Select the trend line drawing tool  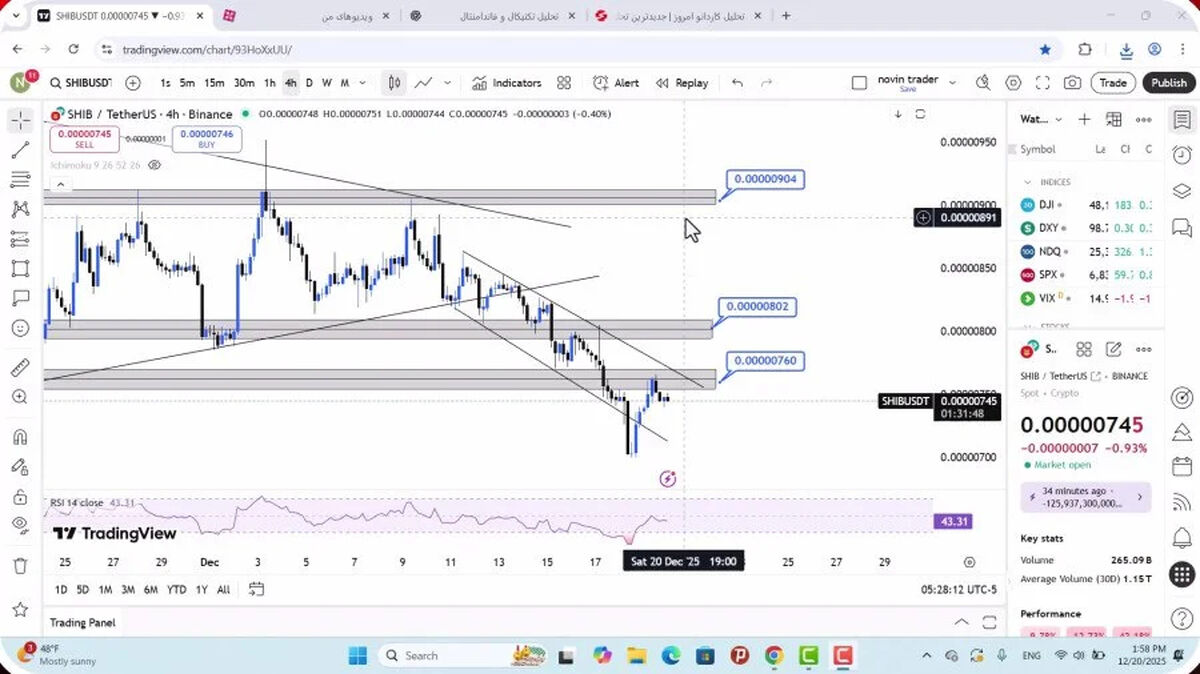pos(20,151)
